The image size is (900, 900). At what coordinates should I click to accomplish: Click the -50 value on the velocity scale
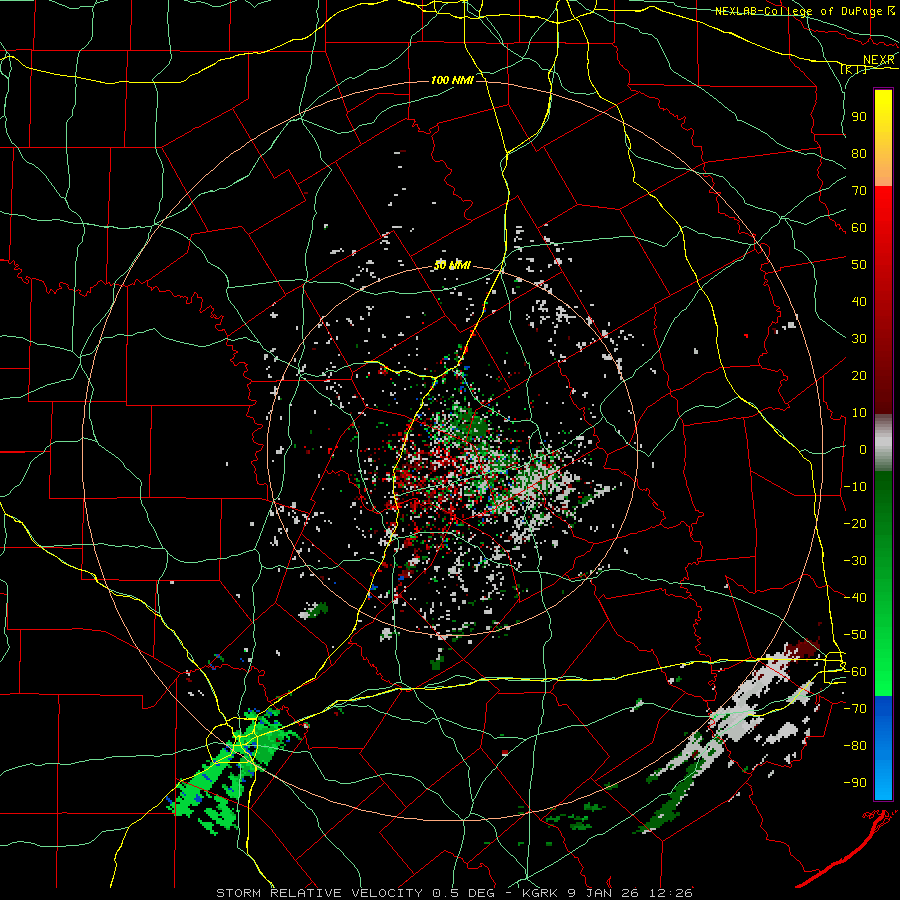pyautogui.click(x=855, y=635)
